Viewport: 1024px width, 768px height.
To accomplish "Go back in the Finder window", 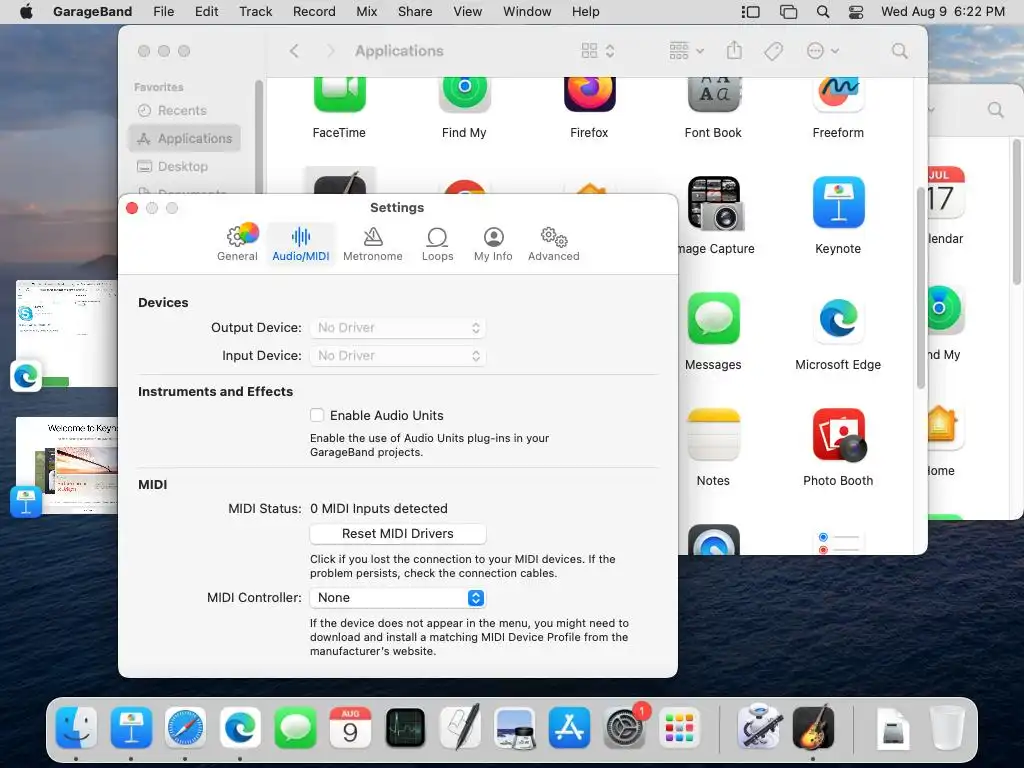I will click(x=295, y=51).
